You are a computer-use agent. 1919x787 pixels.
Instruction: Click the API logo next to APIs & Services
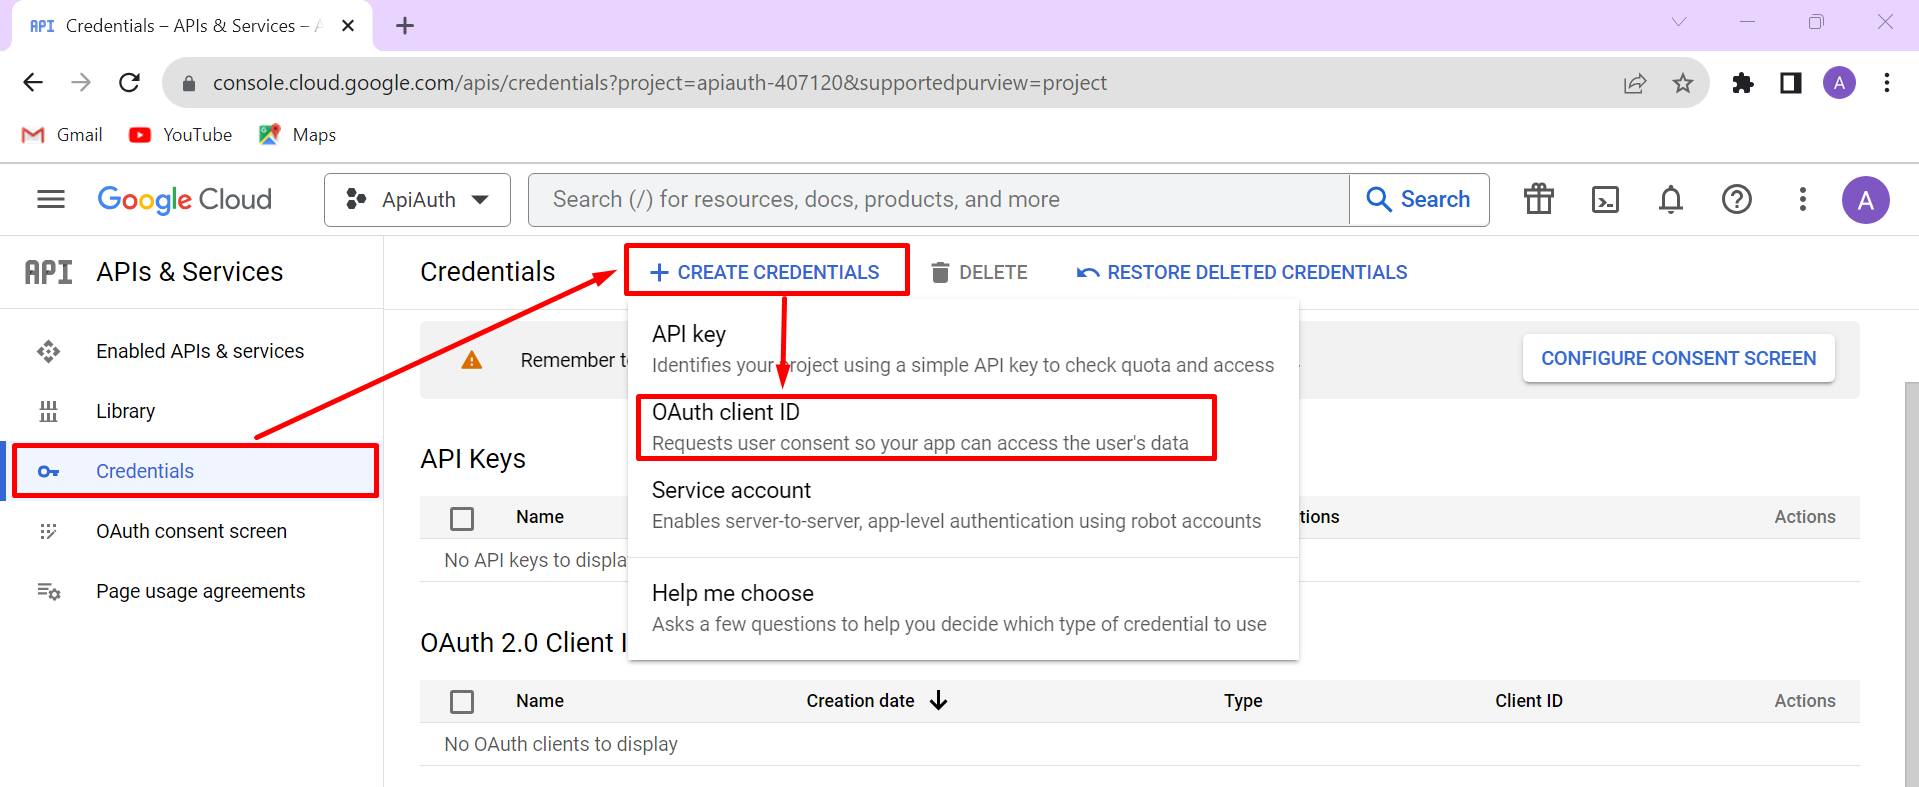(x=48, y=272)
